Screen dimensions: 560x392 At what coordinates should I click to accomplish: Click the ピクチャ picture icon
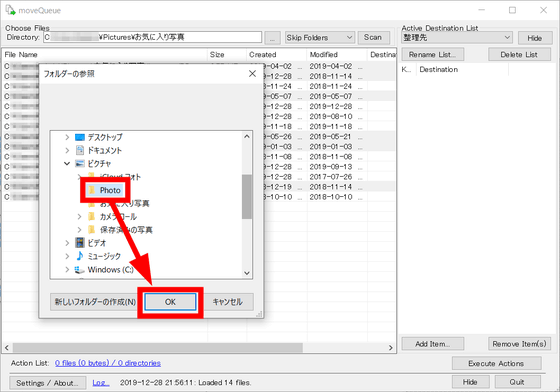pos(80,164)
